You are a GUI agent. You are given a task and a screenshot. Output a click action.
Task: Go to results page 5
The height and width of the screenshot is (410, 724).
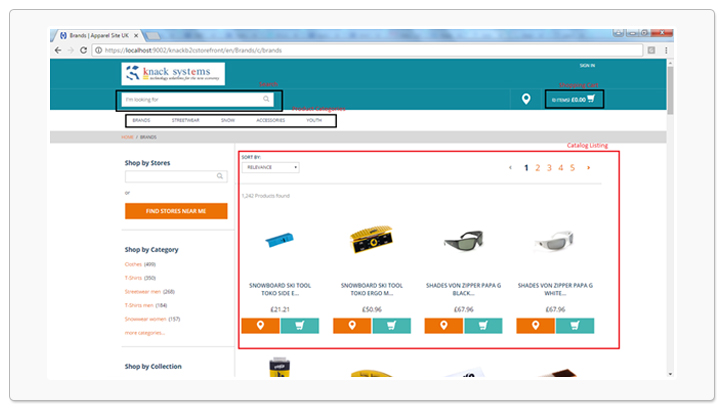572,168
